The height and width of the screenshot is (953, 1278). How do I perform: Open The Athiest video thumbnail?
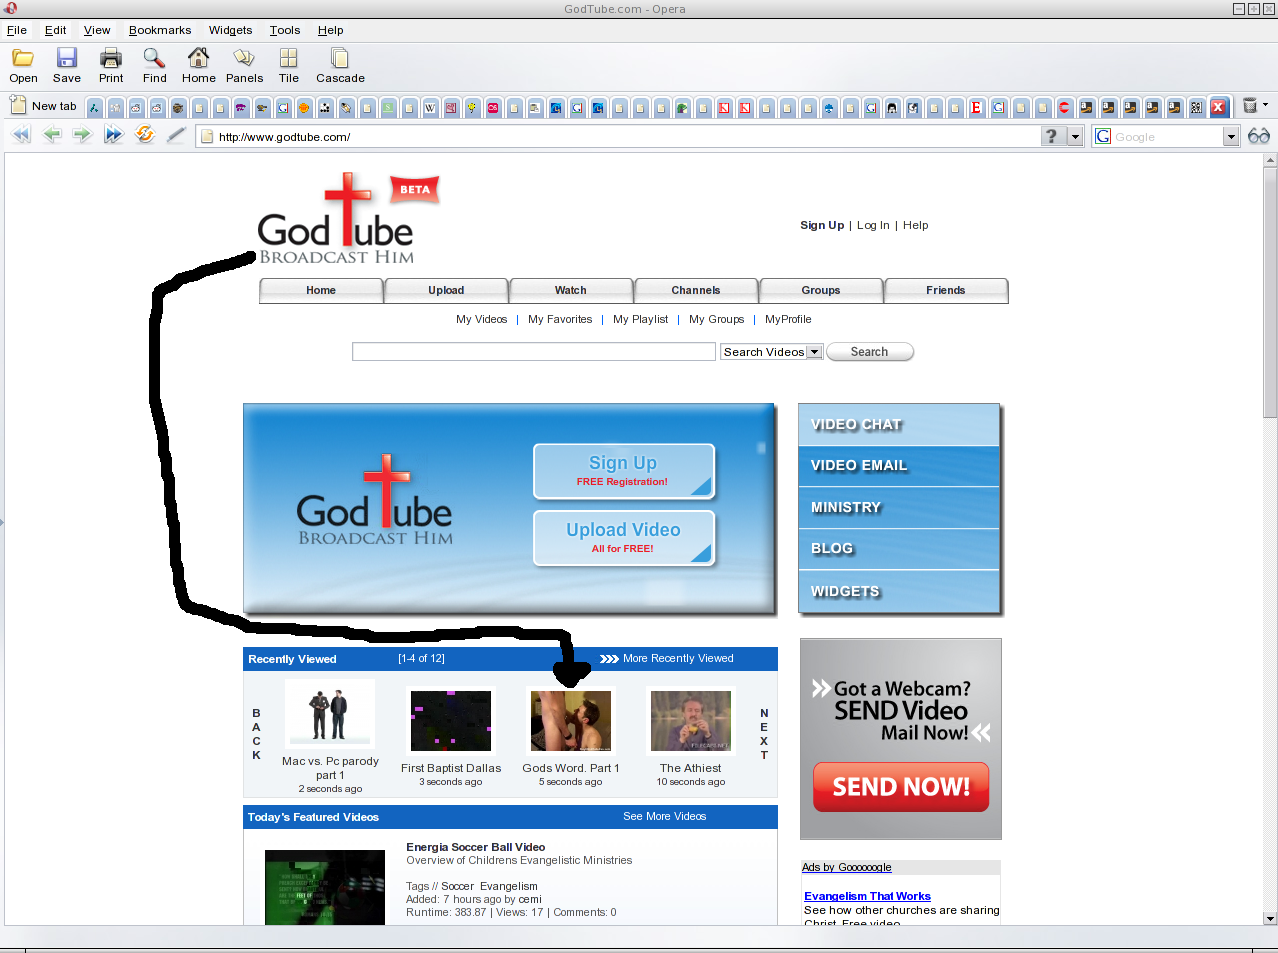click(x=691, y=721)
